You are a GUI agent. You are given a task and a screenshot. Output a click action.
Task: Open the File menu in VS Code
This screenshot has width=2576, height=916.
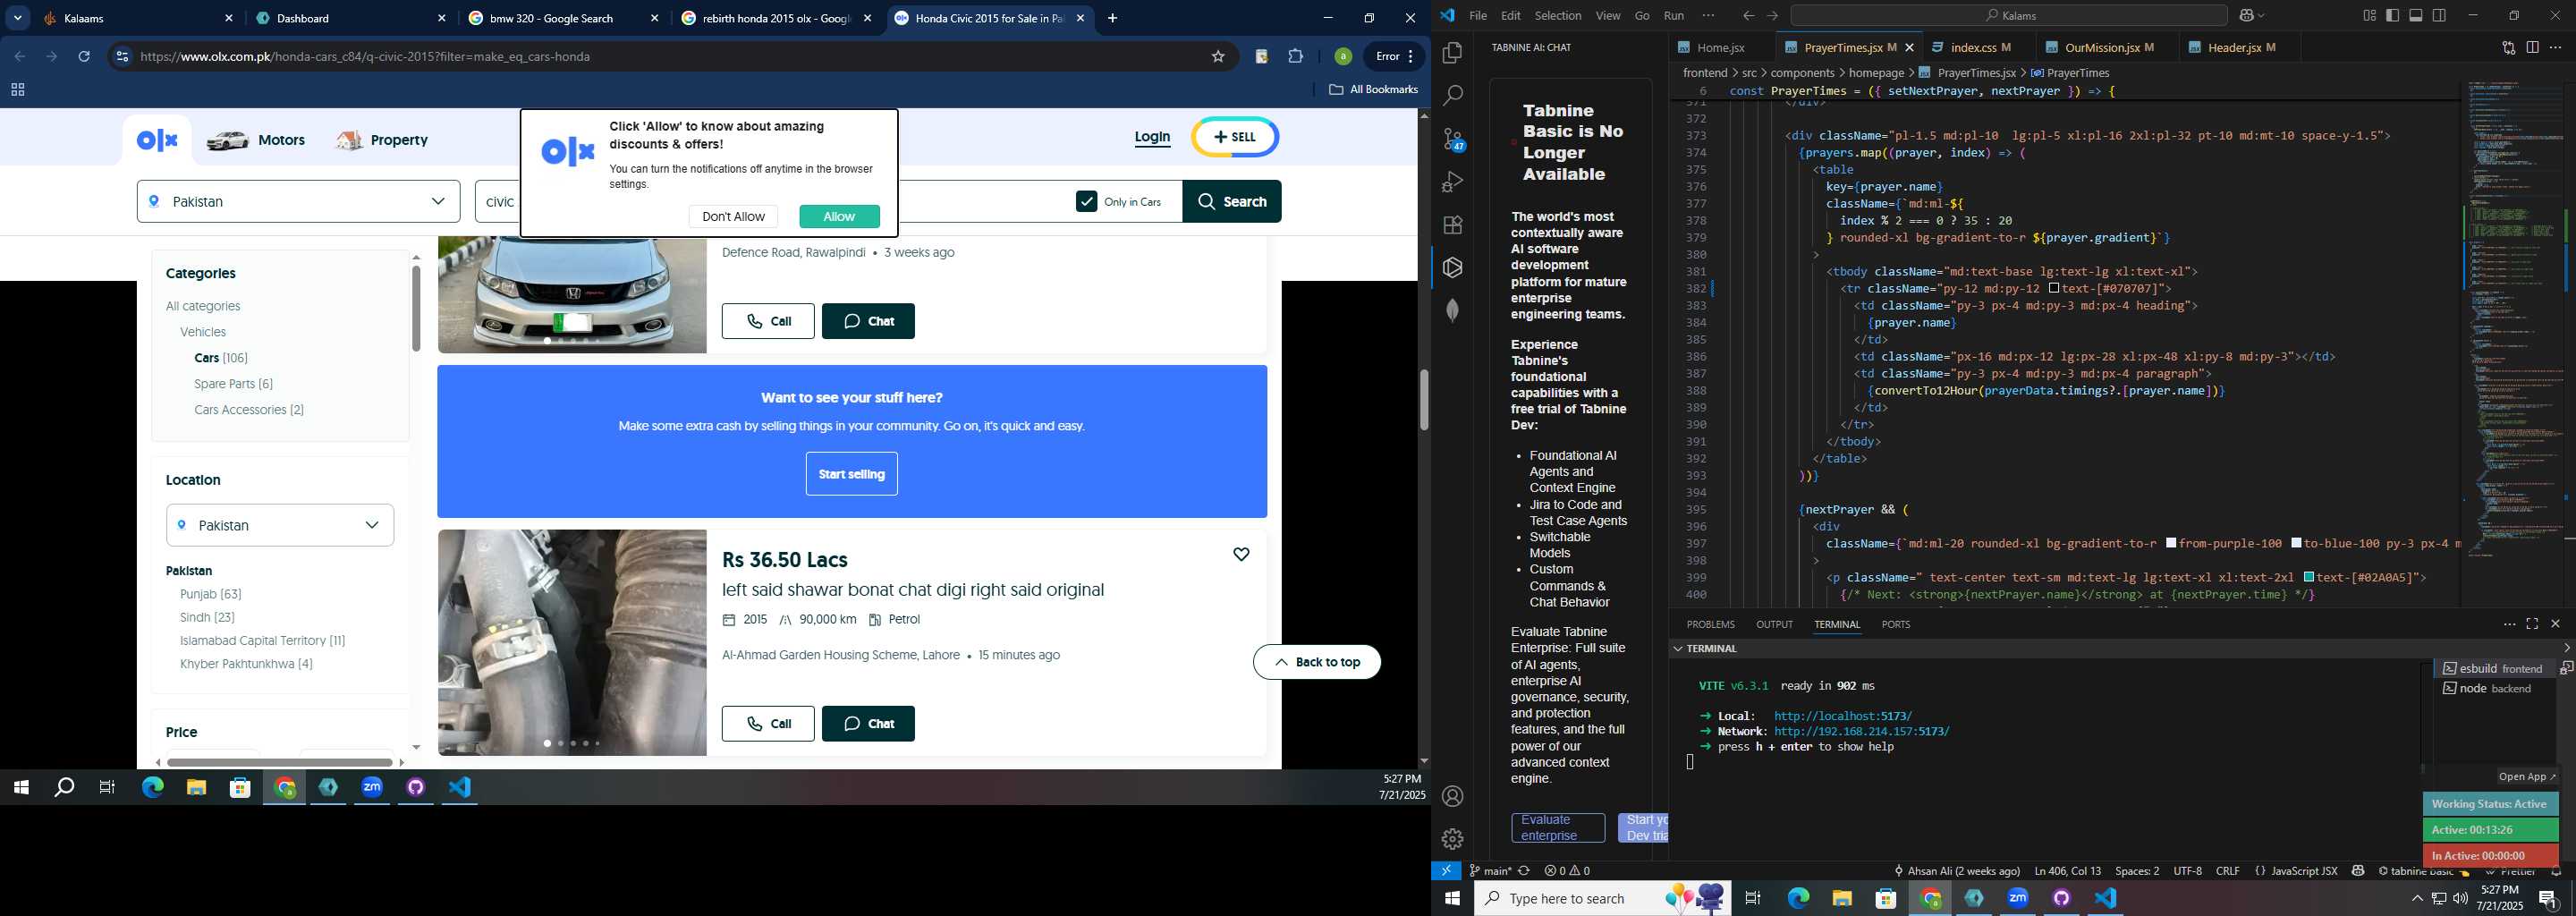[1478, 15]
